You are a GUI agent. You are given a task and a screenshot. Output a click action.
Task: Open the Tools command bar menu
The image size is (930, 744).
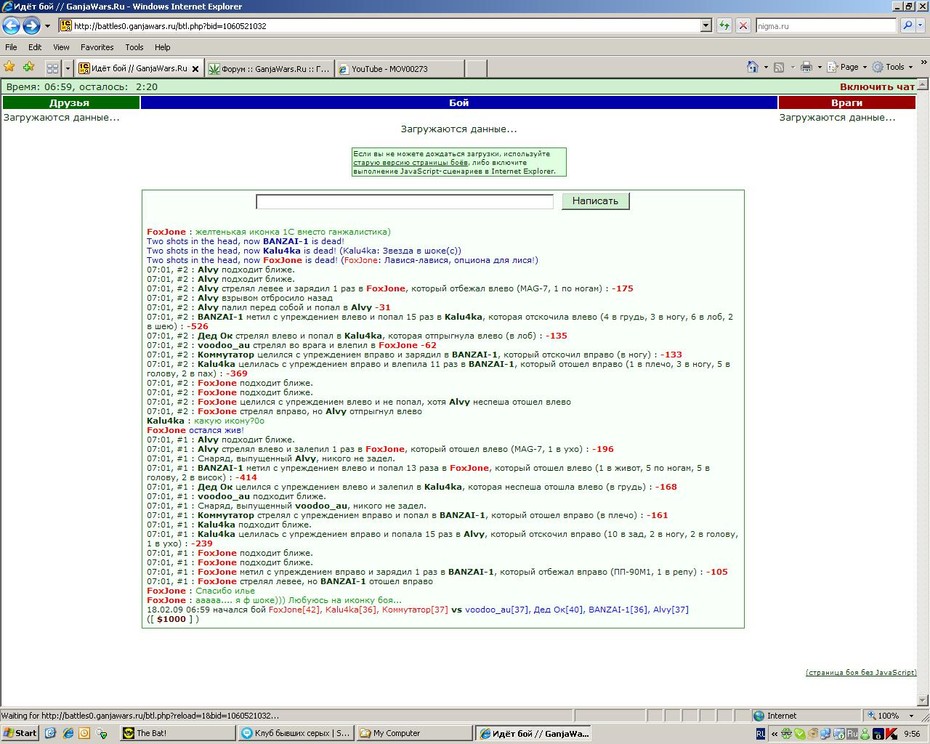tap(893, 67)
